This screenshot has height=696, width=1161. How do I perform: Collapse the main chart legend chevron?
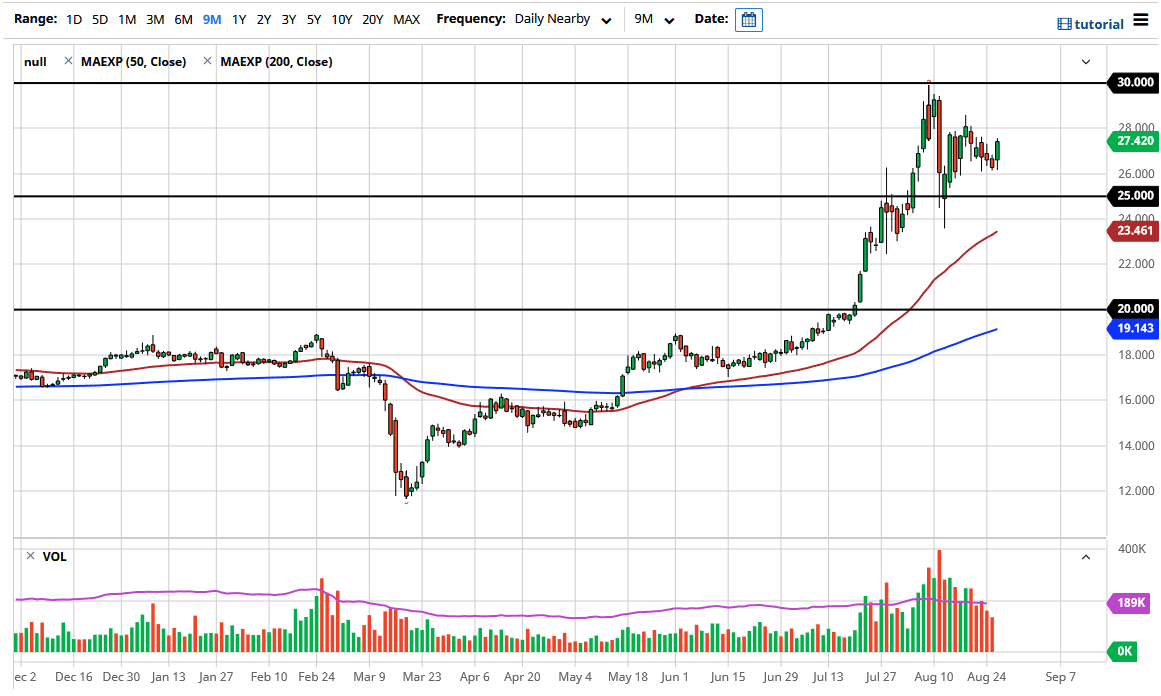point(1086,62)
